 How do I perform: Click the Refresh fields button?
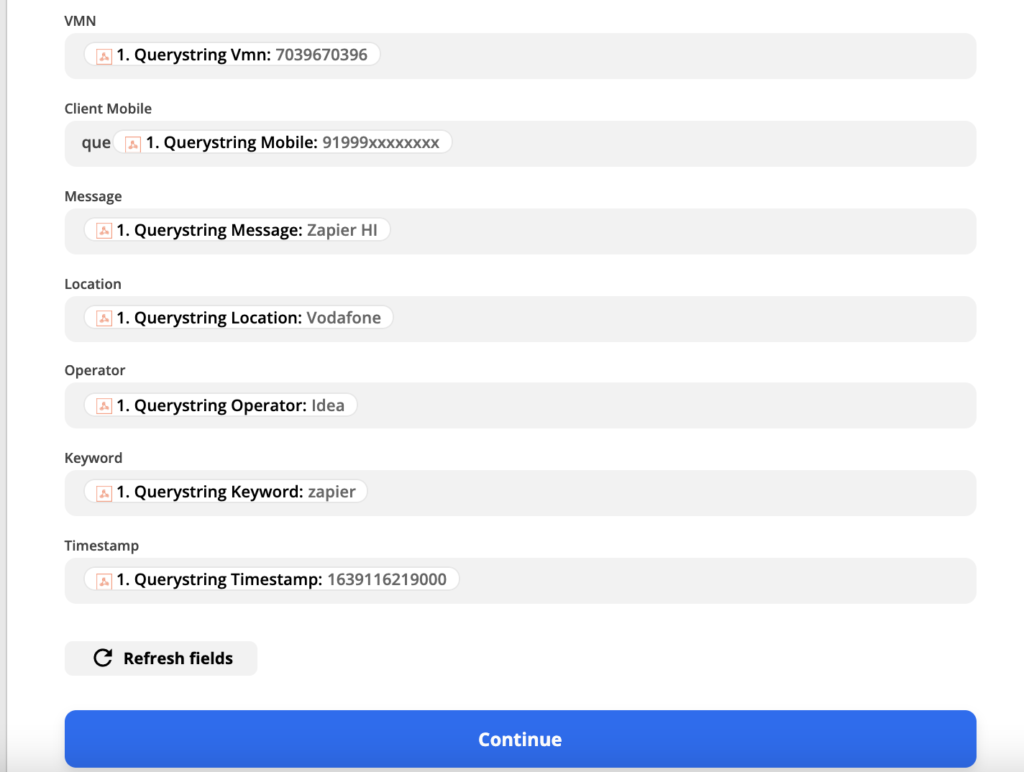(161, 658)
